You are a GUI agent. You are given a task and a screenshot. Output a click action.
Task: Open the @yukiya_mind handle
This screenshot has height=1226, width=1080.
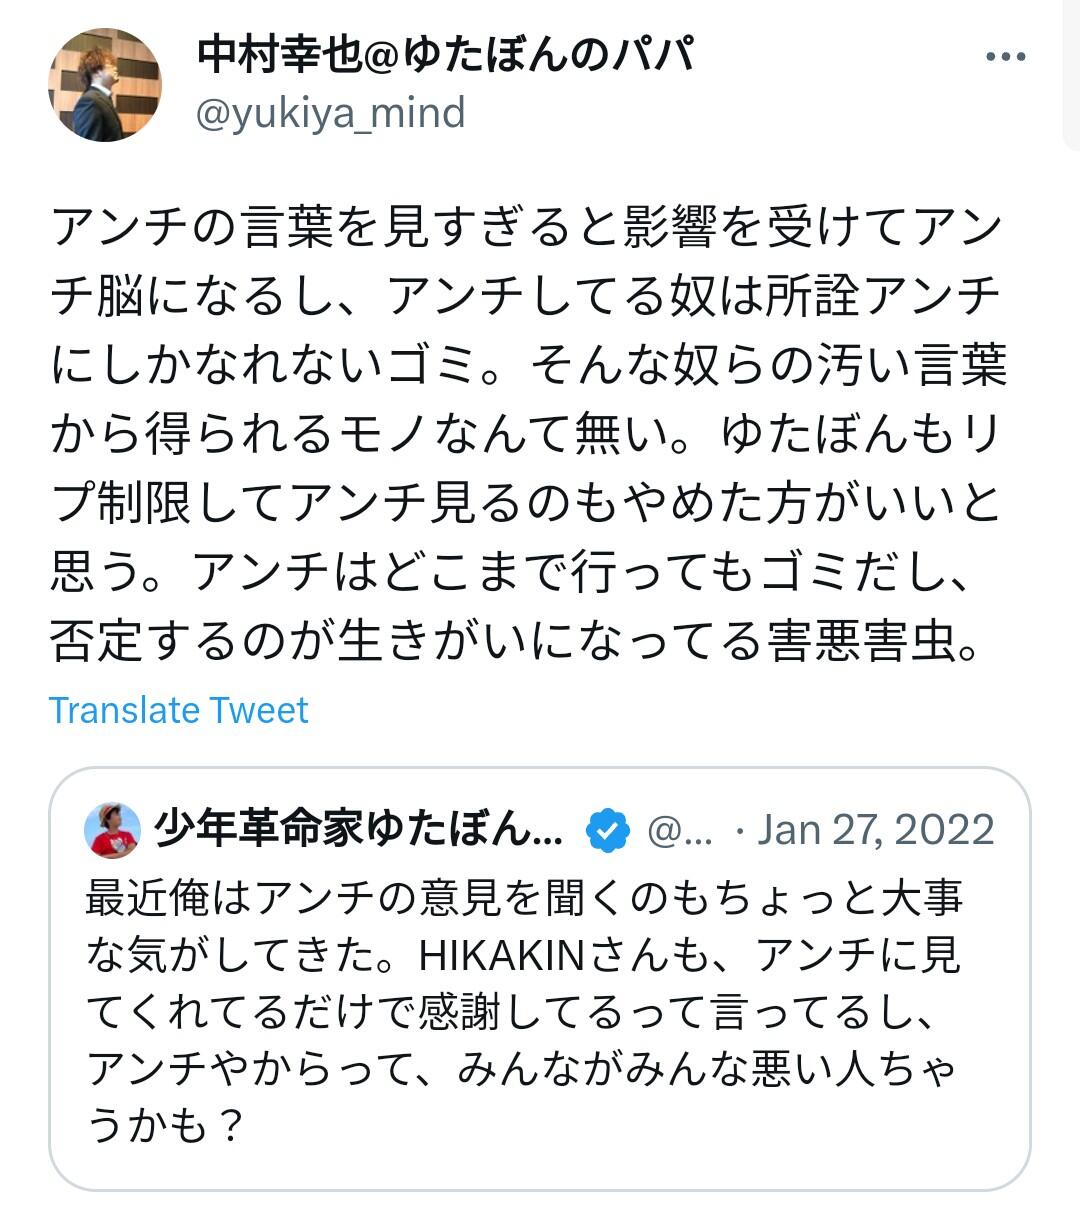pos(331,113)
